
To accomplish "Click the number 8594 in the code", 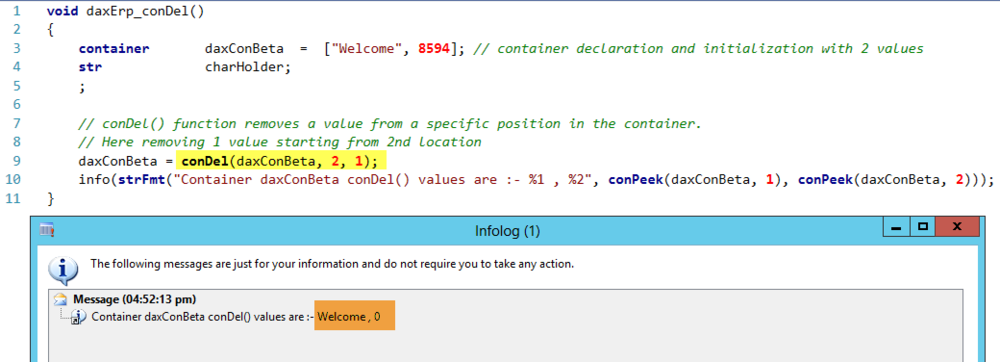I will click(x=434, y=48).
